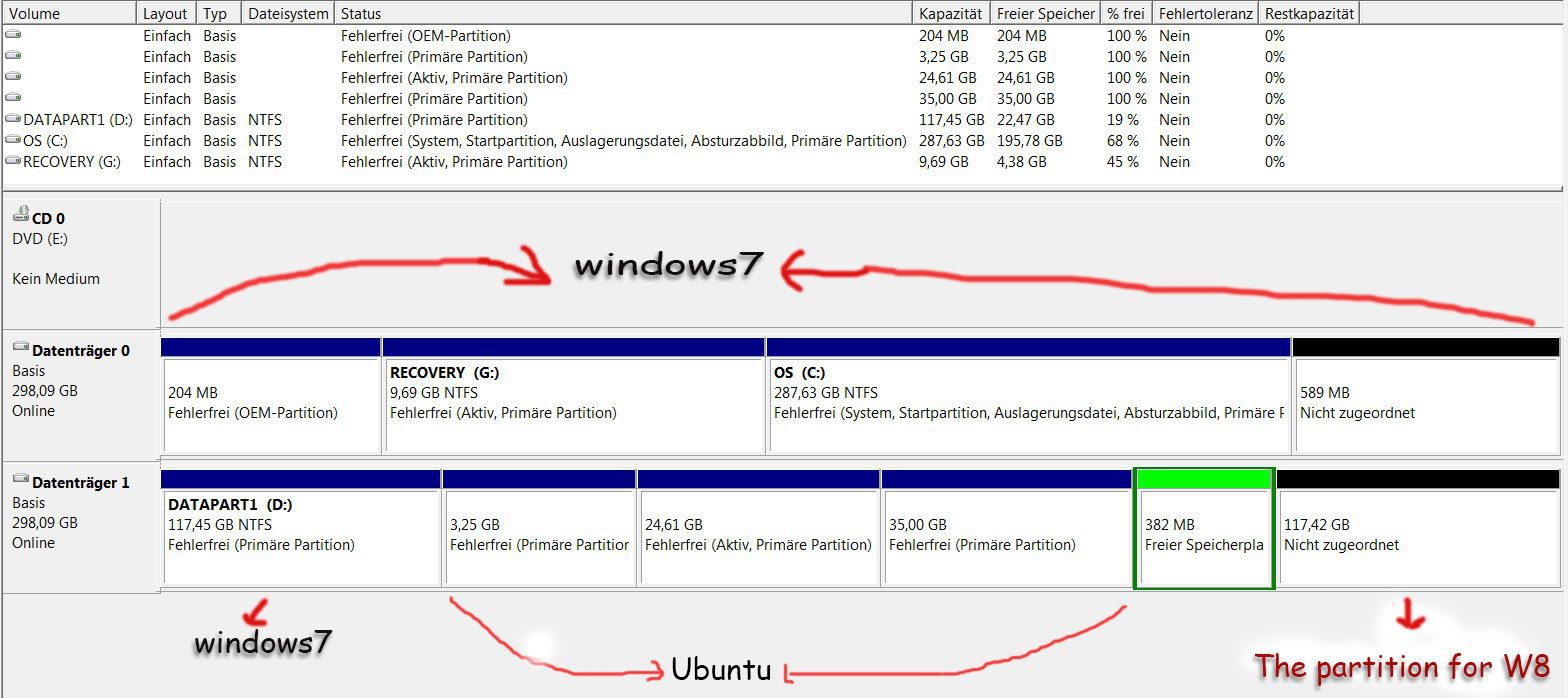The image size is (1568, 698).
Task: Click the Freier Speicher column header
Action: tap(1044, 14)
